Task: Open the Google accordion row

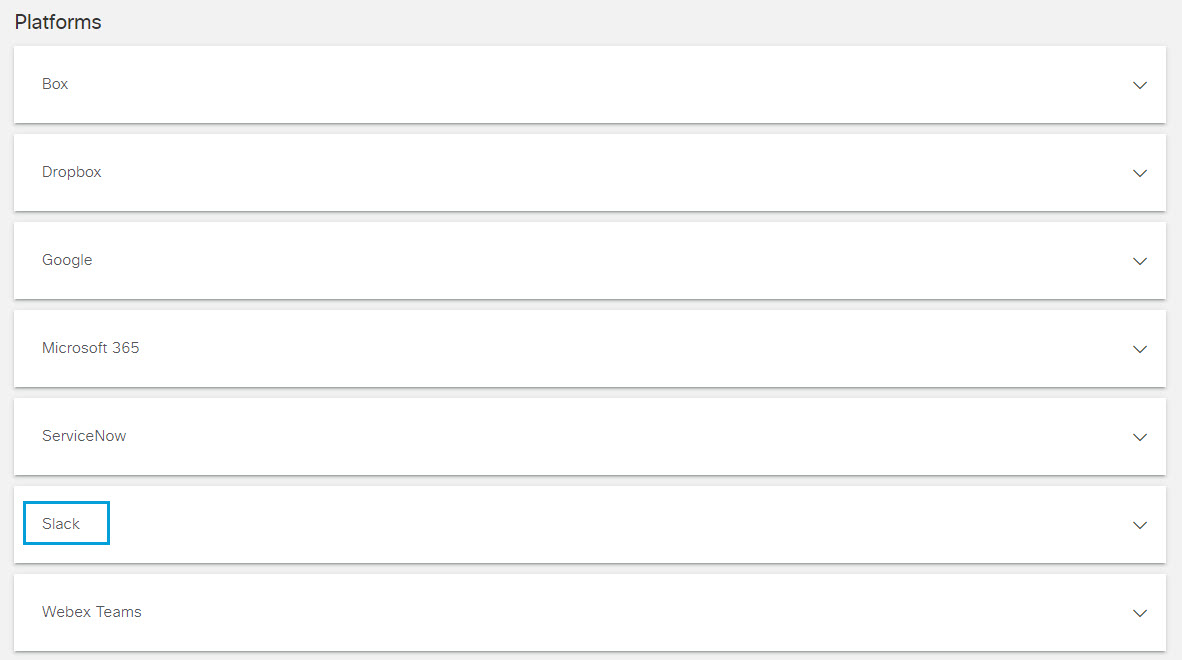Action: tap(589, 261)
